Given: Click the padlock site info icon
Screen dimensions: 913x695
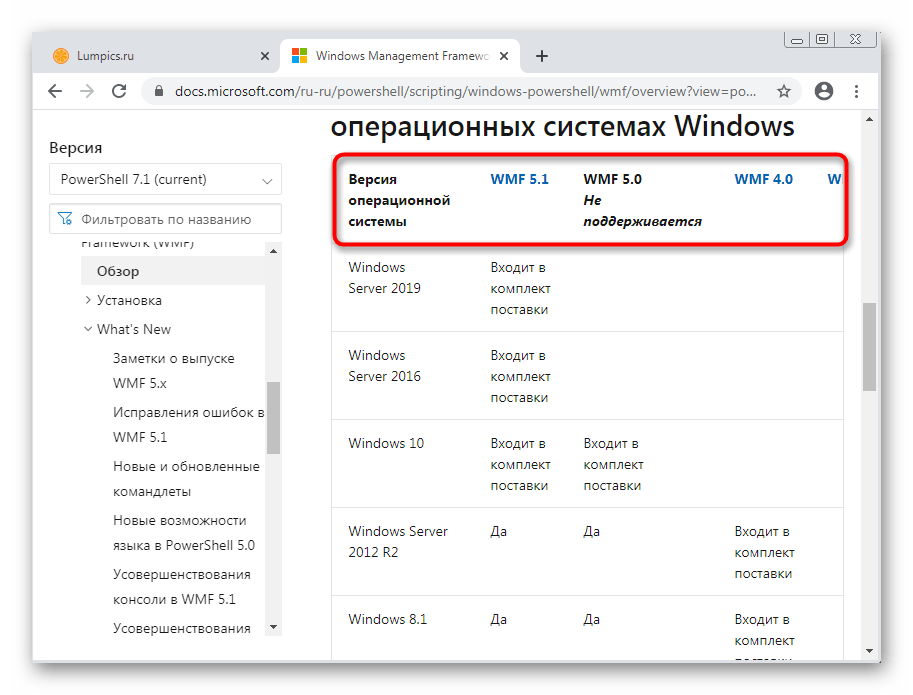Looking at the screenshot, I should pyautogui.click(x=159, y=91).
